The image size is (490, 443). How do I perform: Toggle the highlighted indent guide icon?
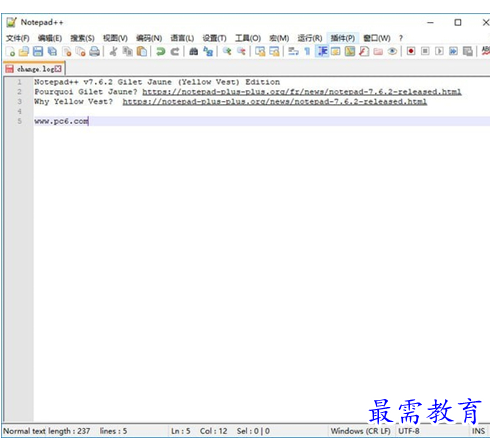[322, 51]
